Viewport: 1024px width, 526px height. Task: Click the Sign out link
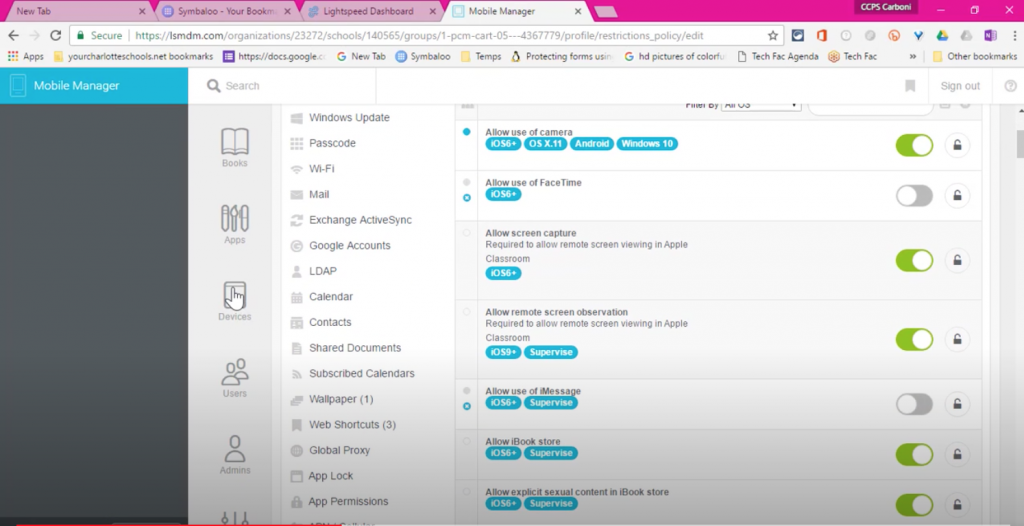960,86
